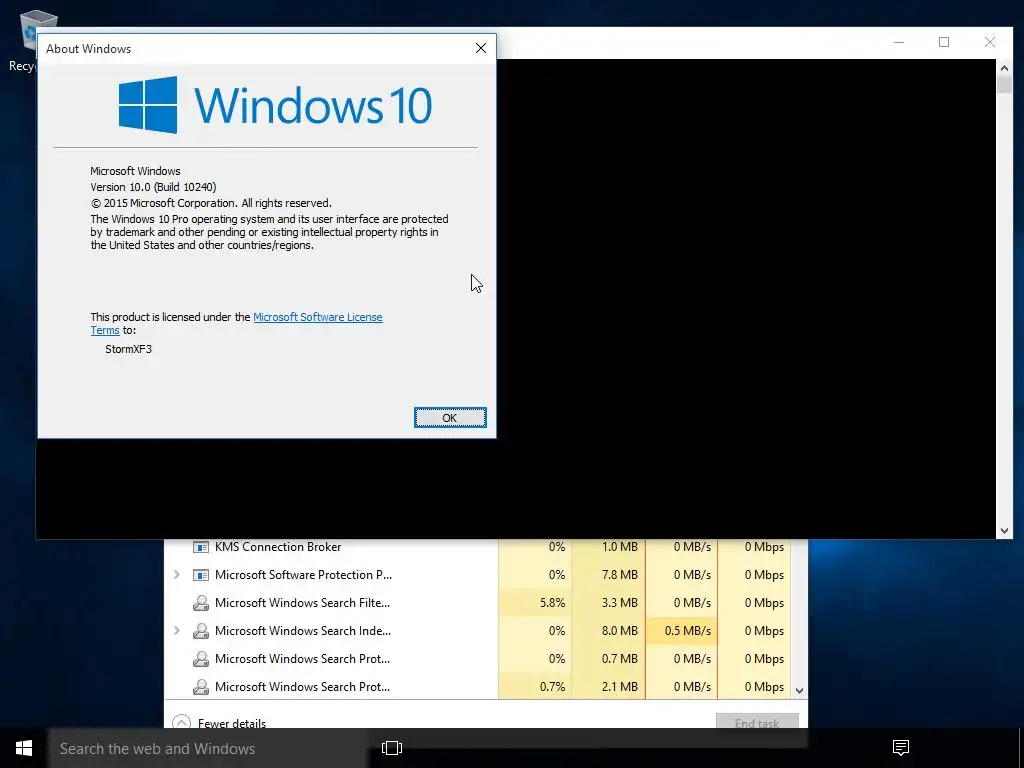Click the 3.3 MB memory value

(619, 603)
